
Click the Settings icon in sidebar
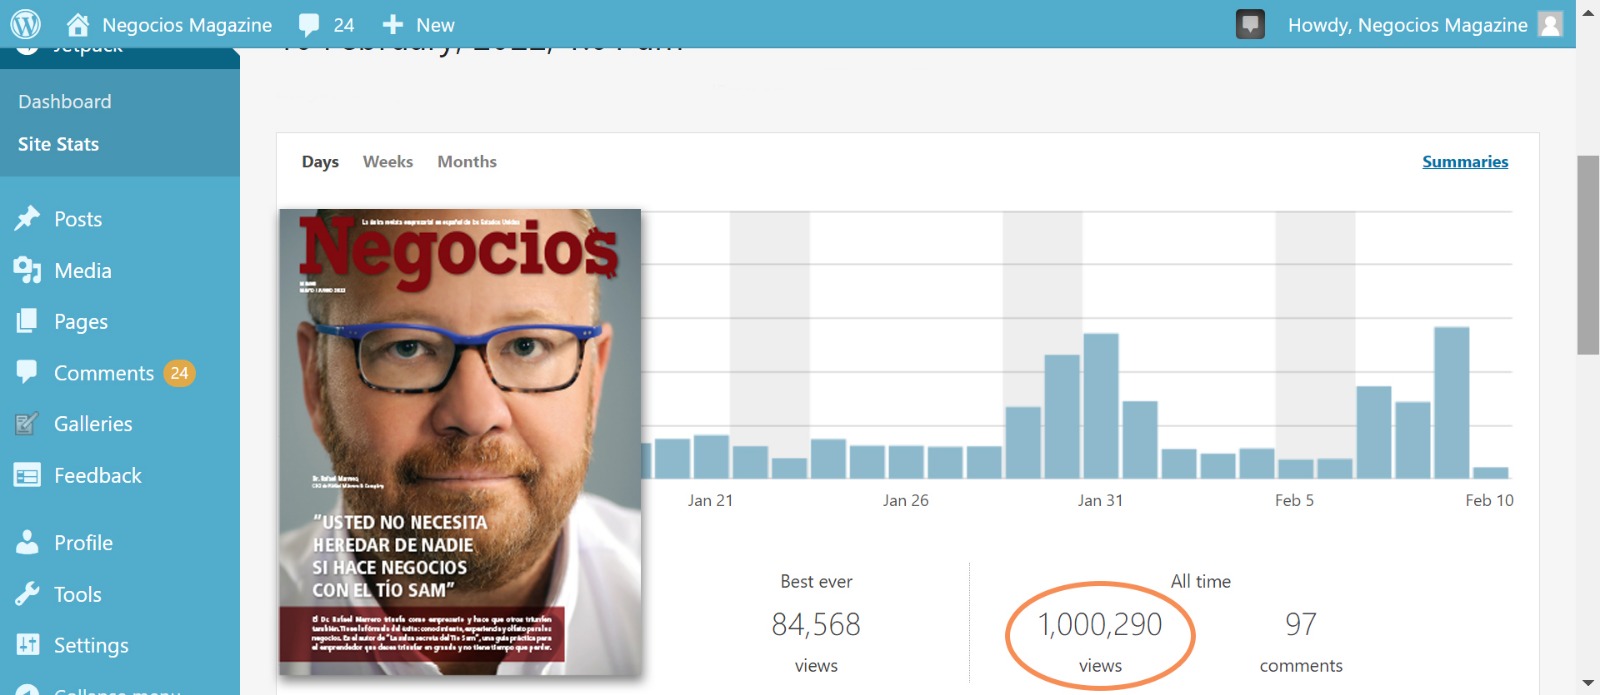click(27, 645)
